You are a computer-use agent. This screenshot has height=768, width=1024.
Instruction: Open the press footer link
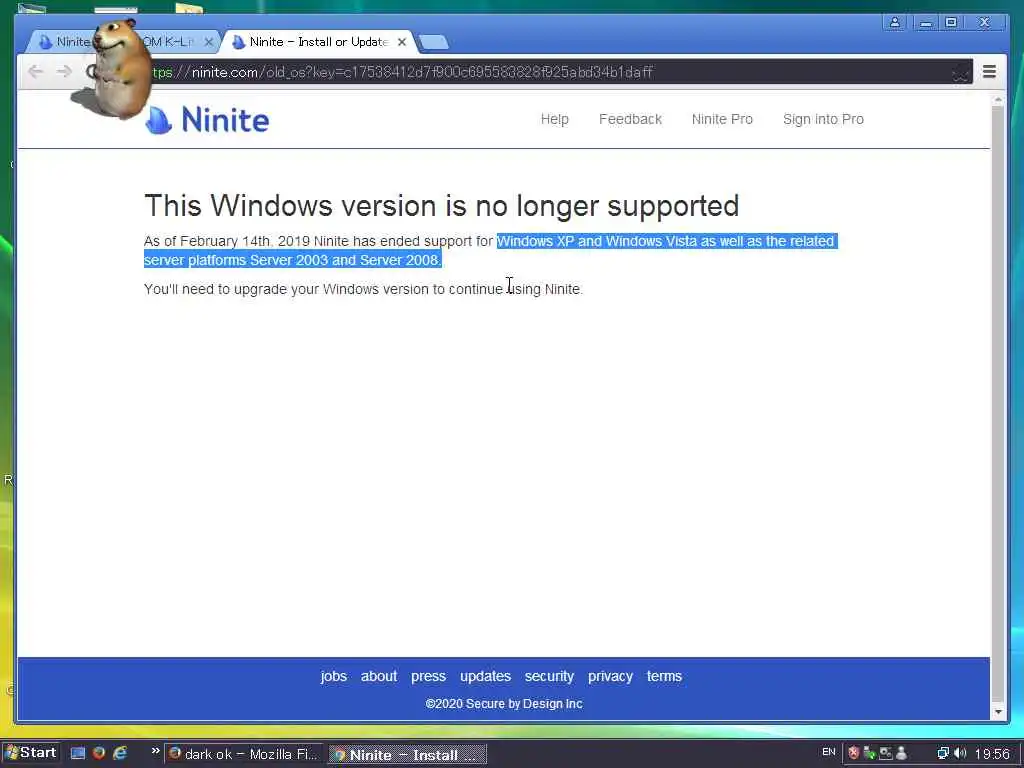click(428, 676)
